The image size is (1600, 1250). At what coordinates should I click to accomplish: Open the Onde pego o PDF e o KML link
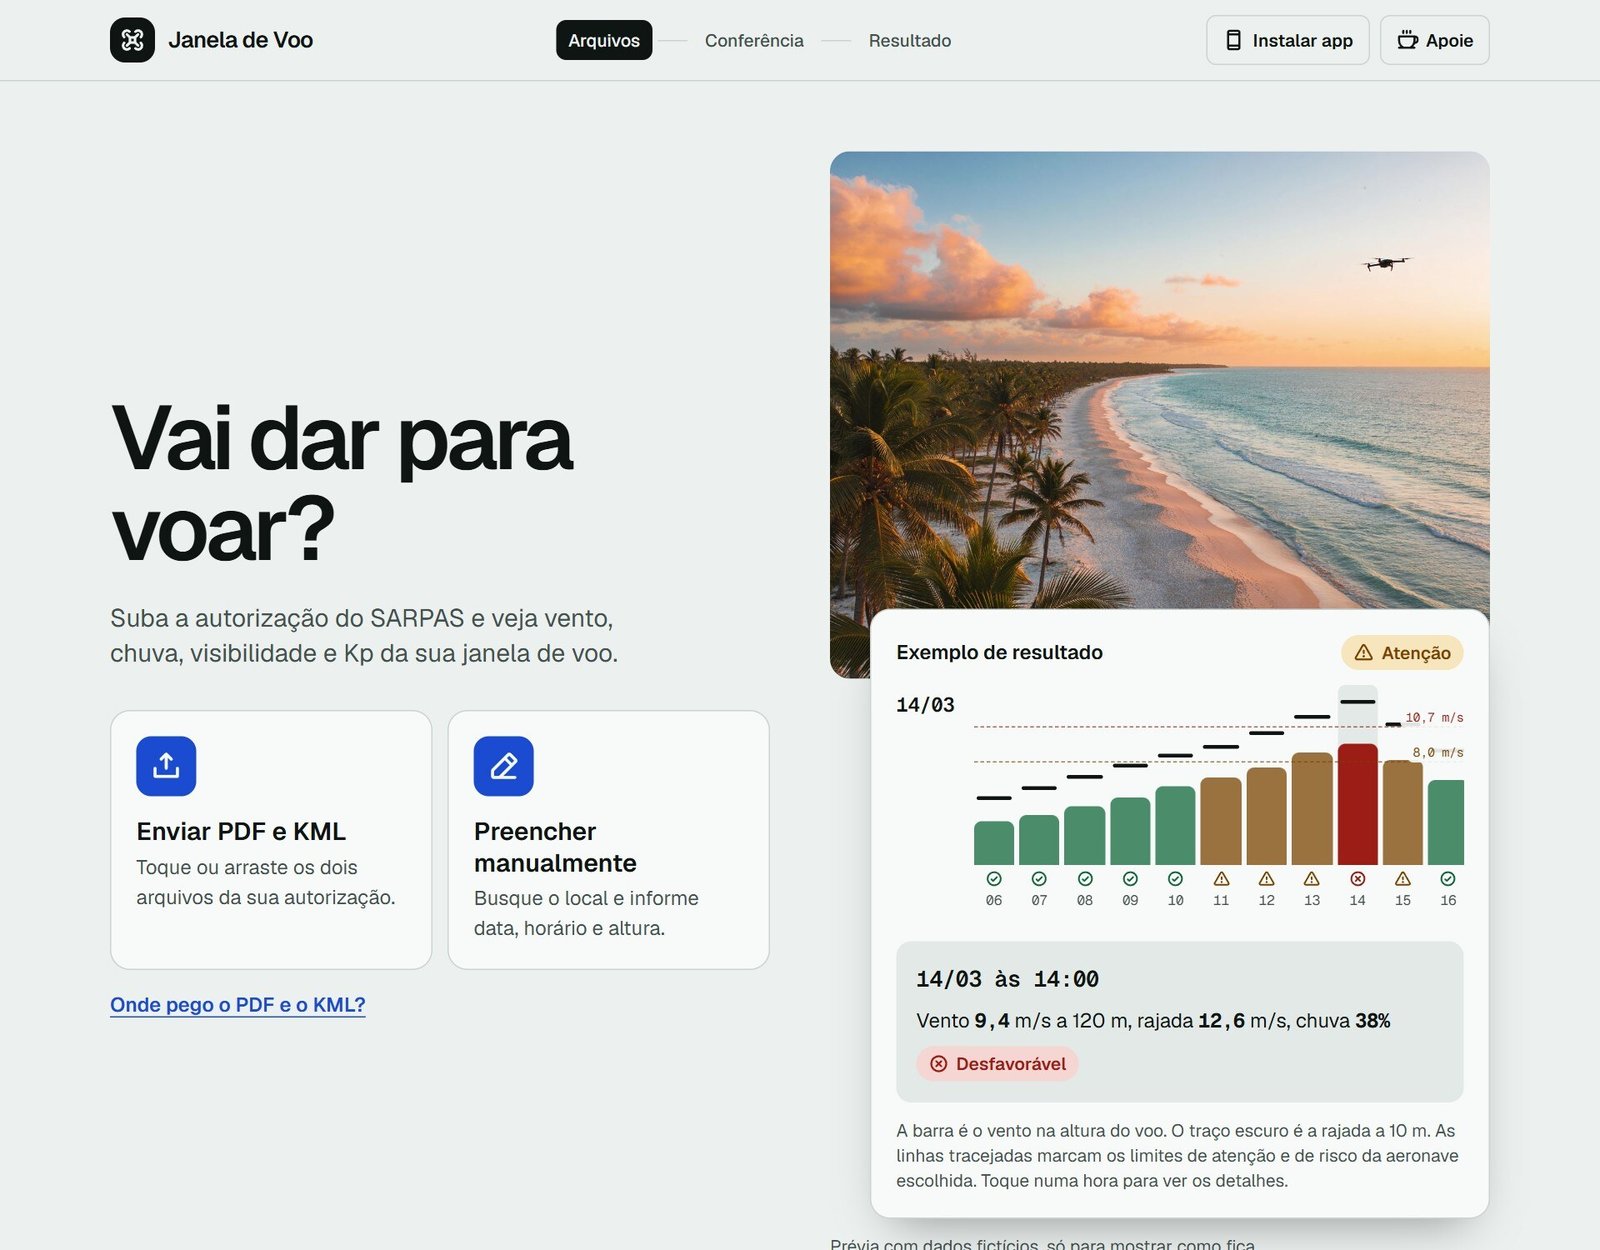(238, 1005)
